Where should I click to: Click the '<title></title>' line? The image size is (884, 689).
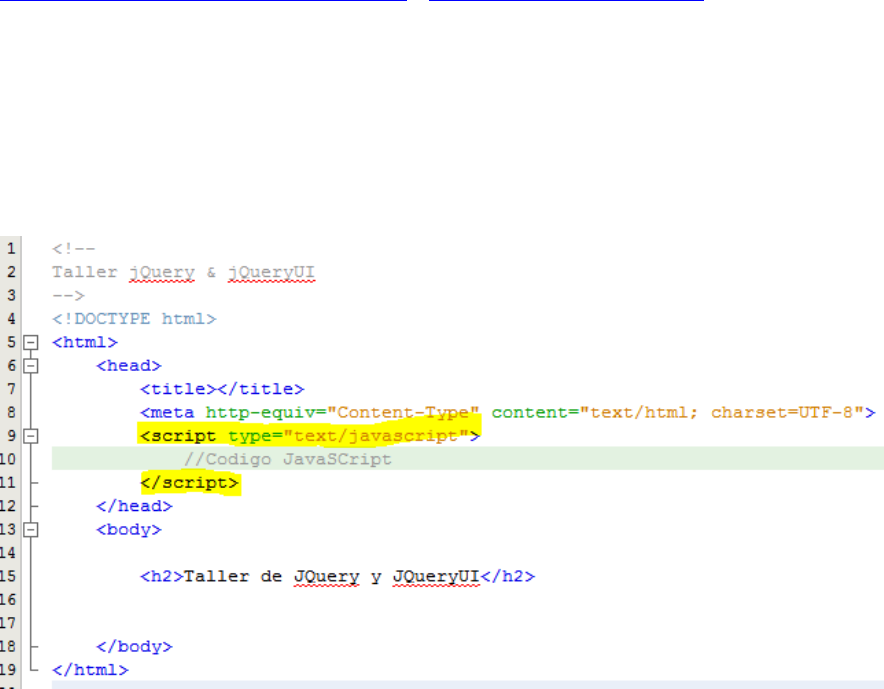[x=222, y=389]
